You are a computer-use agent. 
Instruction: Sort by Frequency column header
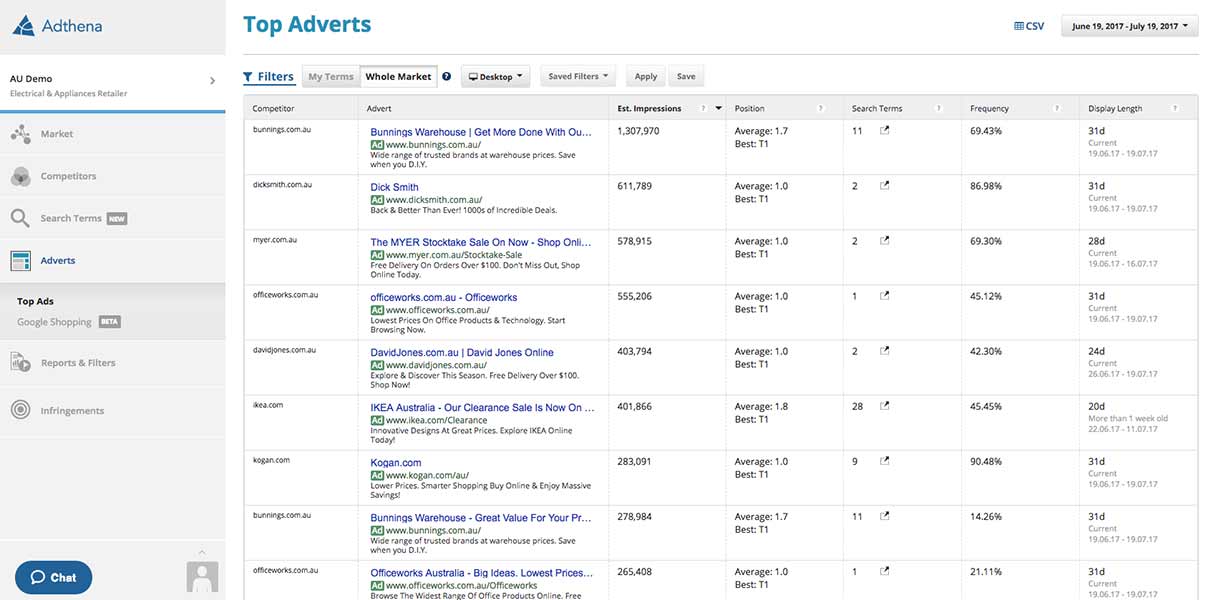tap(989, 108)
